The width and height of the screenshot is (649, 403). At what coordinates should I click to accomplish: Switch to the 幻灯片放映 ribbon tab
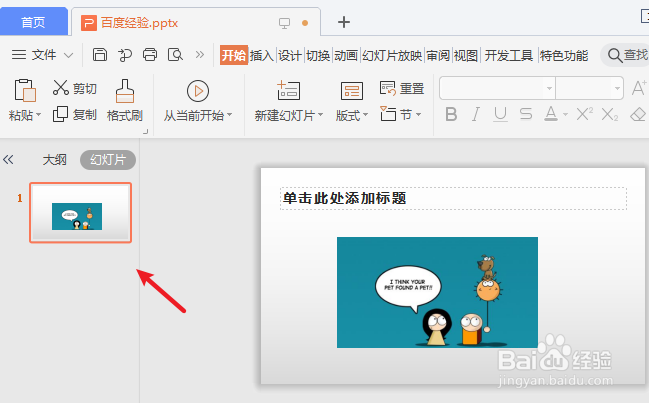click(x=392, y=55)
